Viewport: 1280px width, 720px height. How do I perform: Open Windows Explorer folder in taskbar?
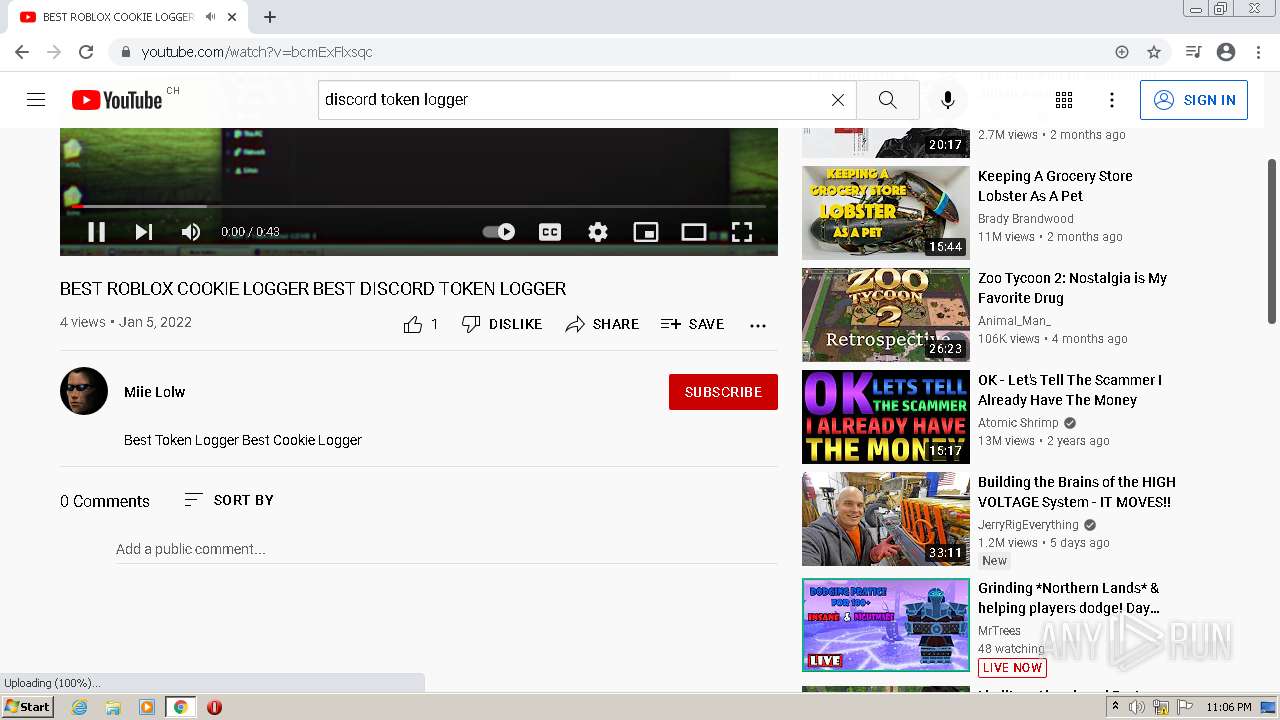113,707
